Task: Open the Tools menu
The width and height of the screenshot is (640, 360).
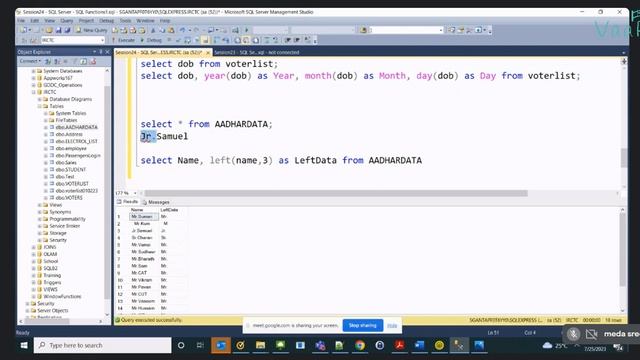Action: pos(125,20)
